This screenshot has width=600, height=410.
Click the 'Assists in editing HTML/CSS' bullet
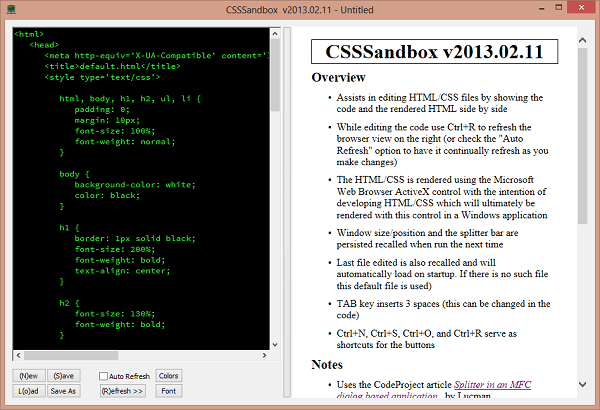pos(439,103)
